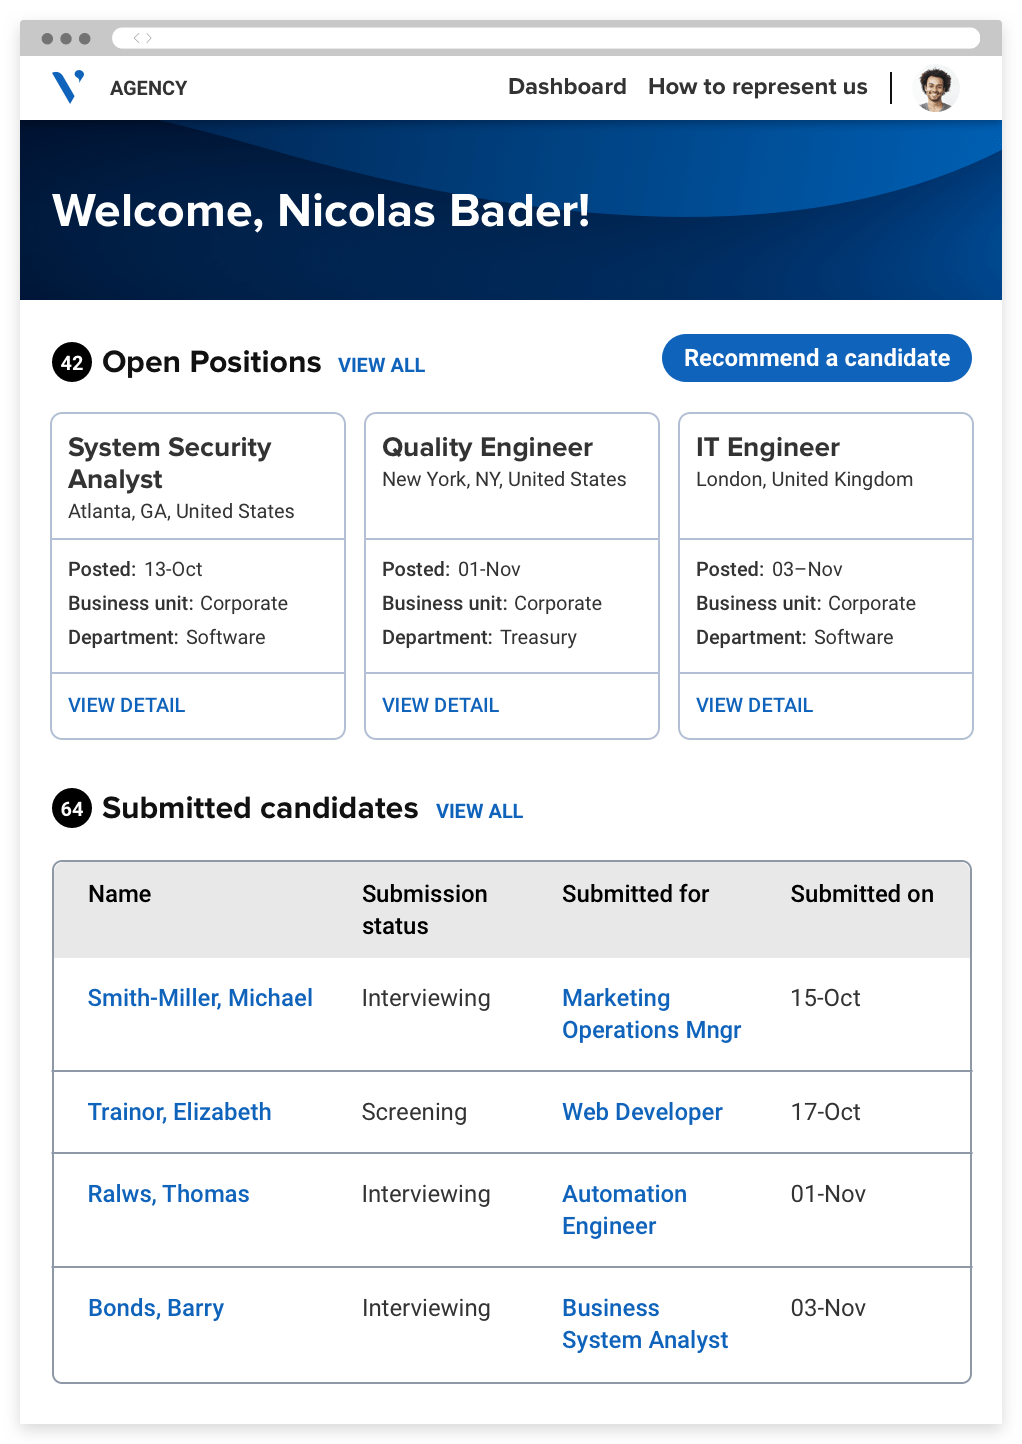Open the user profile avatar
Image resolution: width=1022 pixels, height=1444 pixels.
tap(936, 88)
